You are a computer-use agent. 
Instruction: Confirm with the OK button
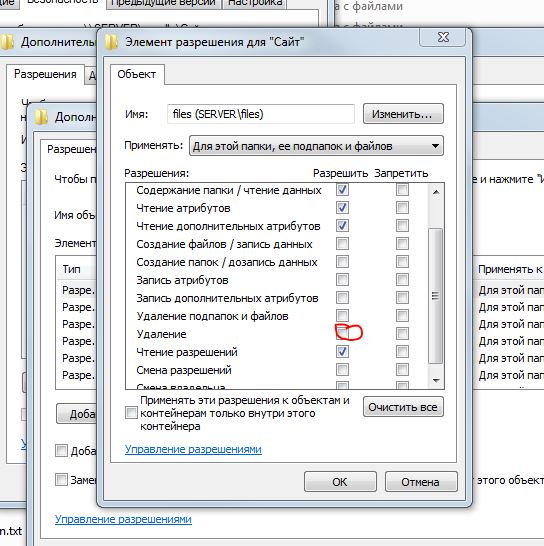[340, 482]
